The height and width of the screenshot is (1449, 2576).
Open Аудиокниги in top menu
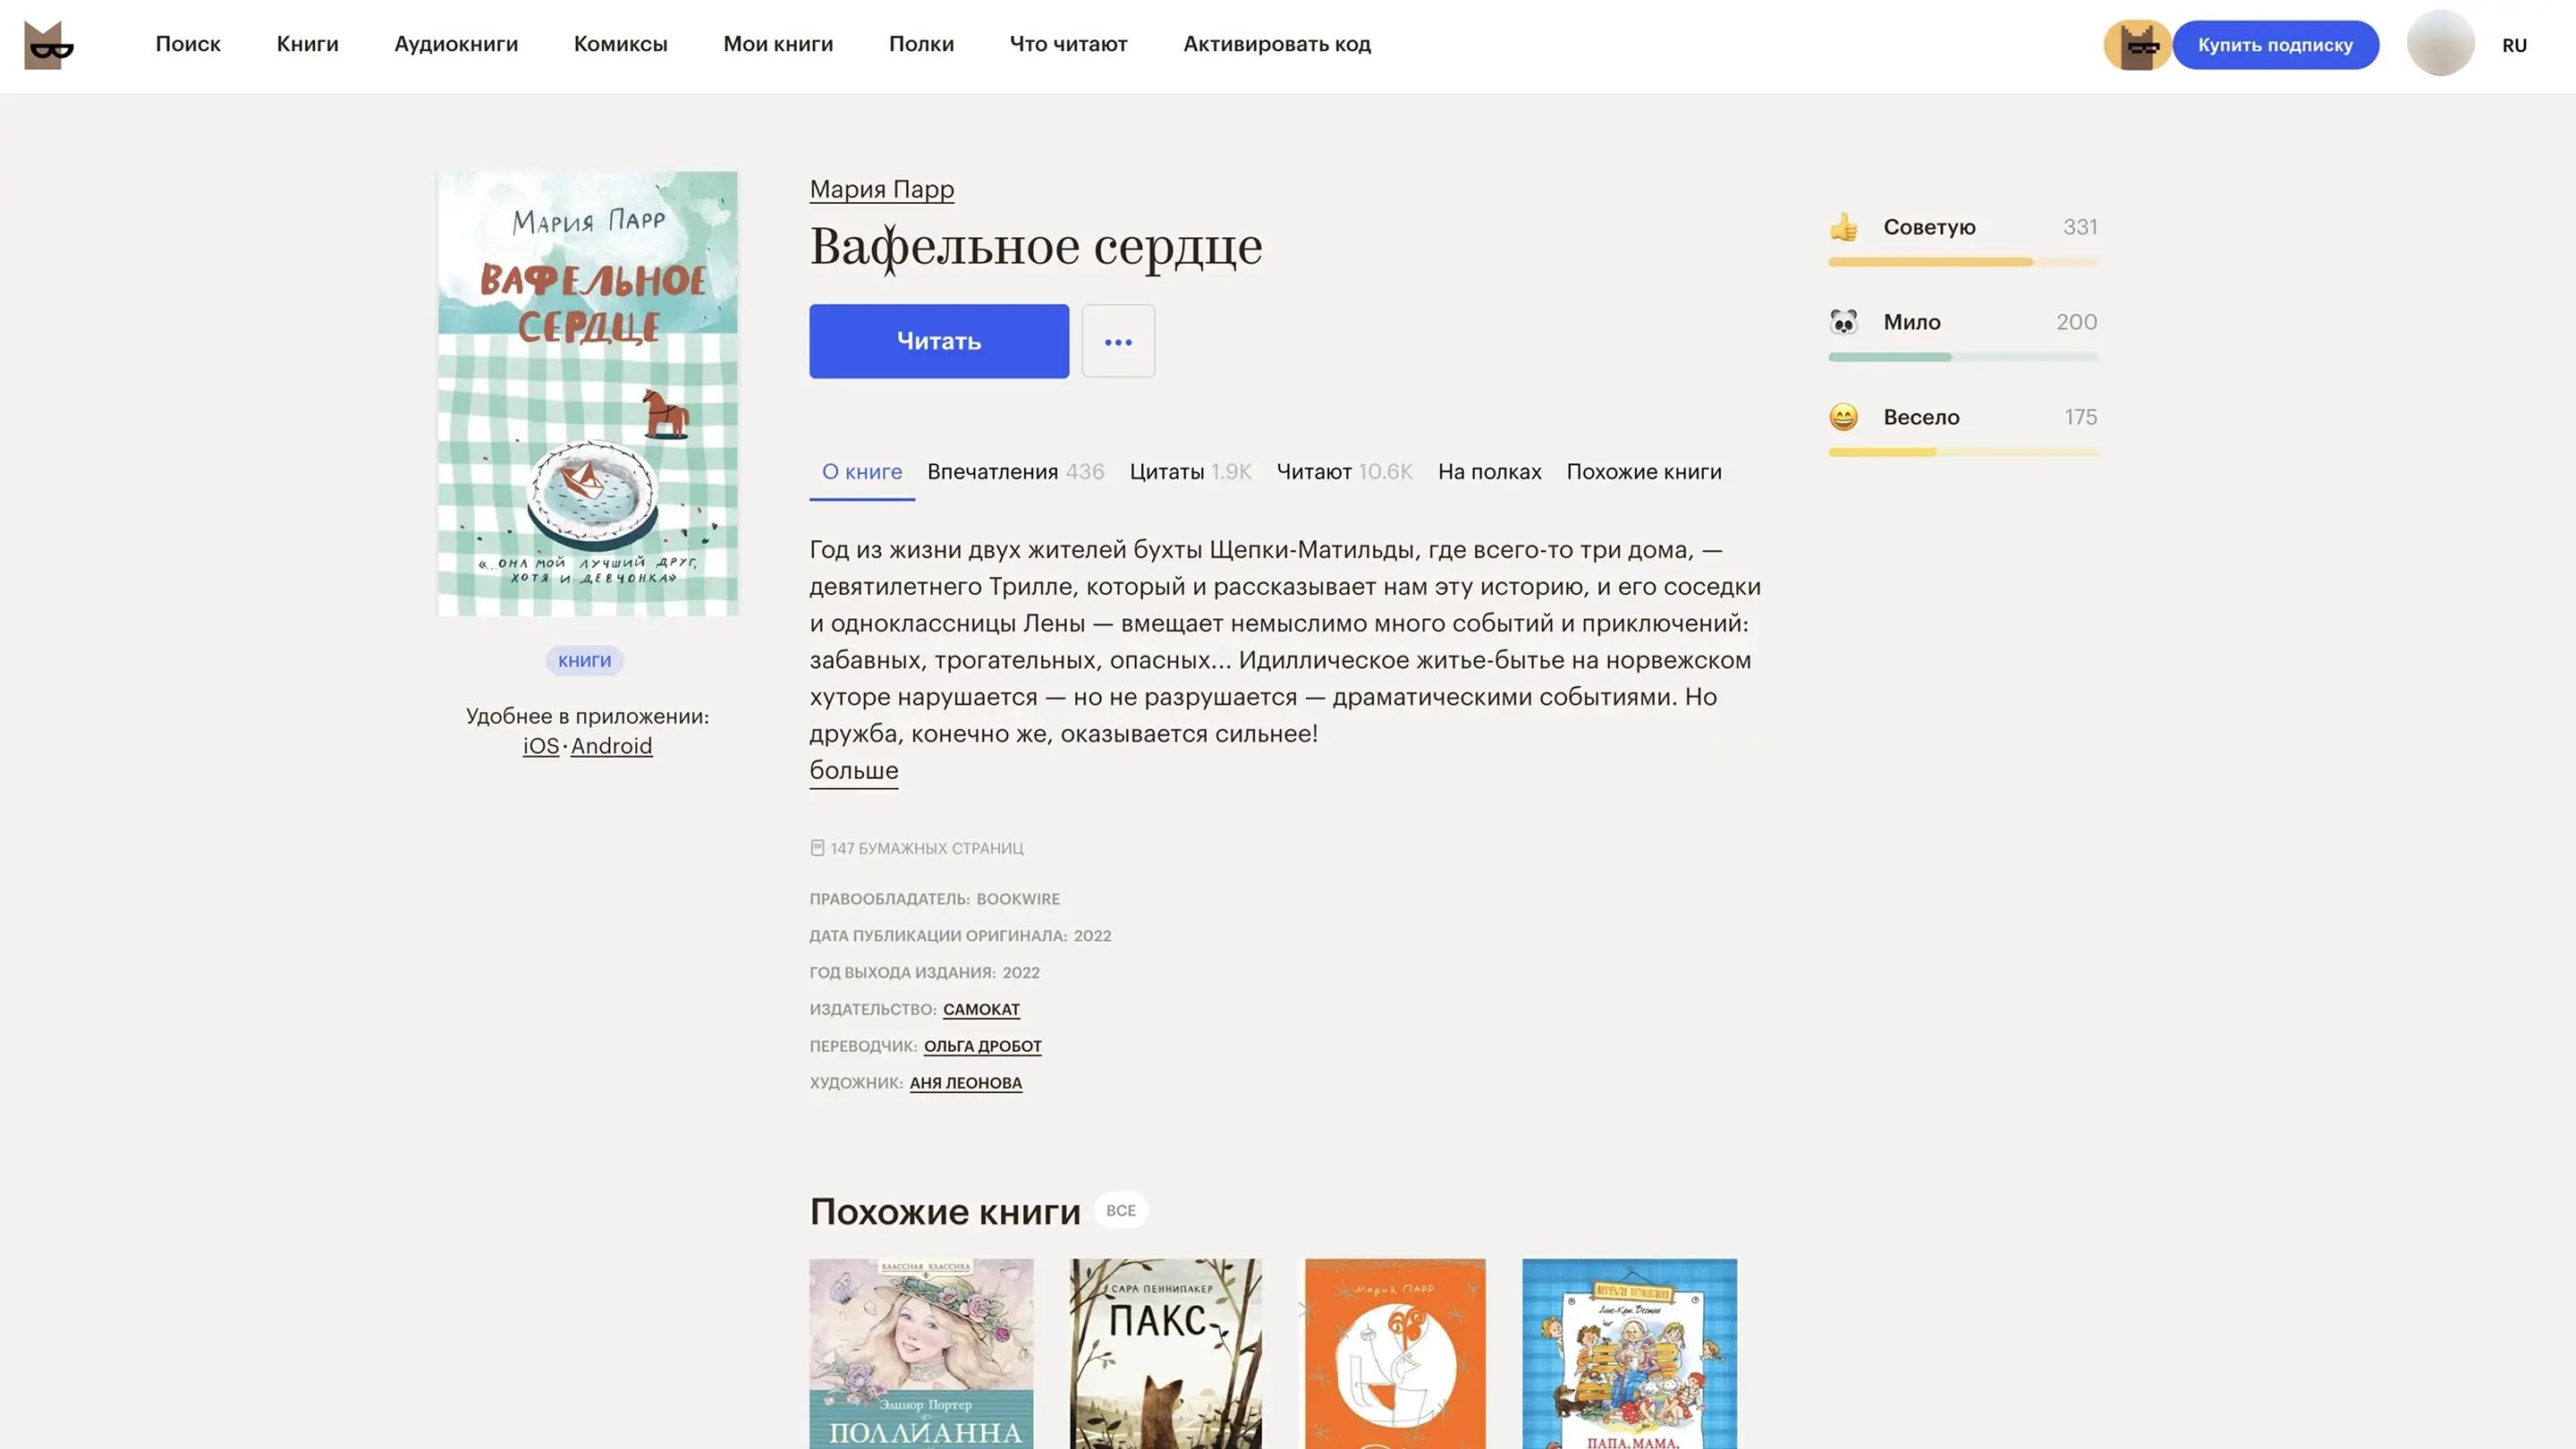coord(456,44)
